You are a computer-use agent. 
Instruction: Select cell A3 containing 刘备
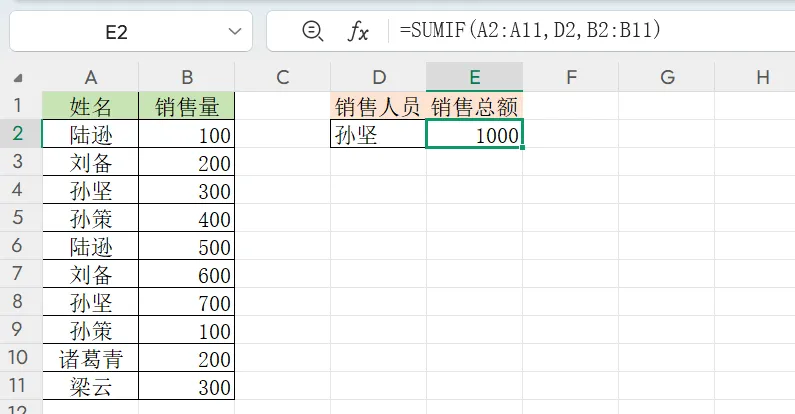(90, 162)
